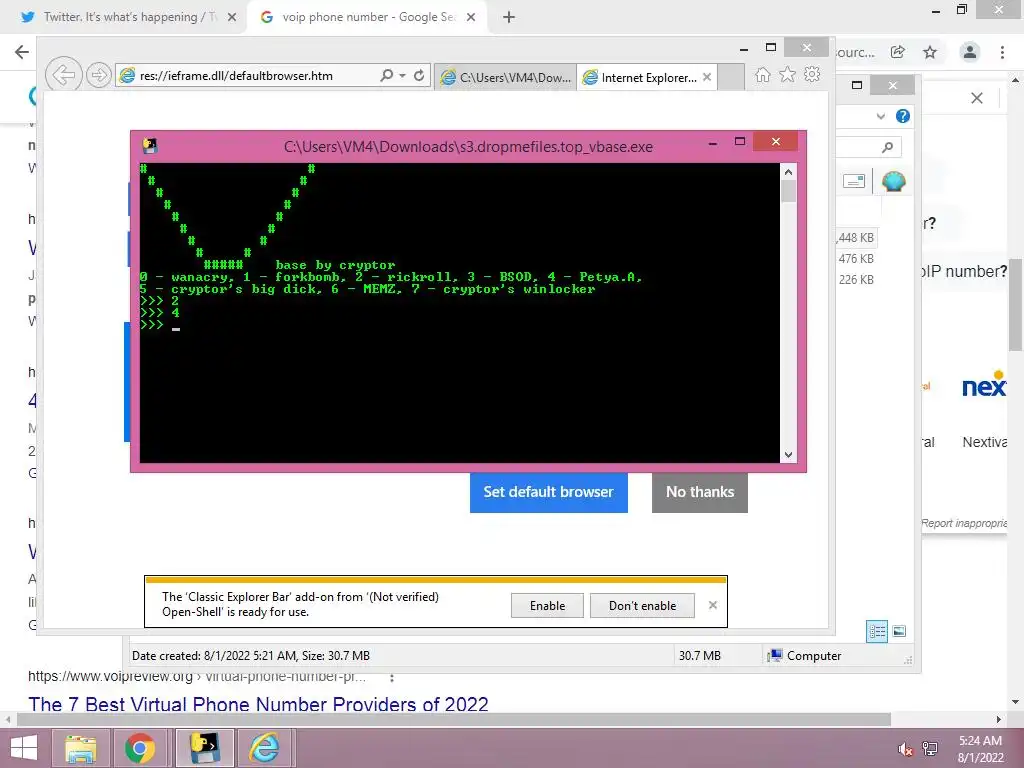Close the Google side panel X
Screen dimensions: 1024x768
tap(977, 98)
